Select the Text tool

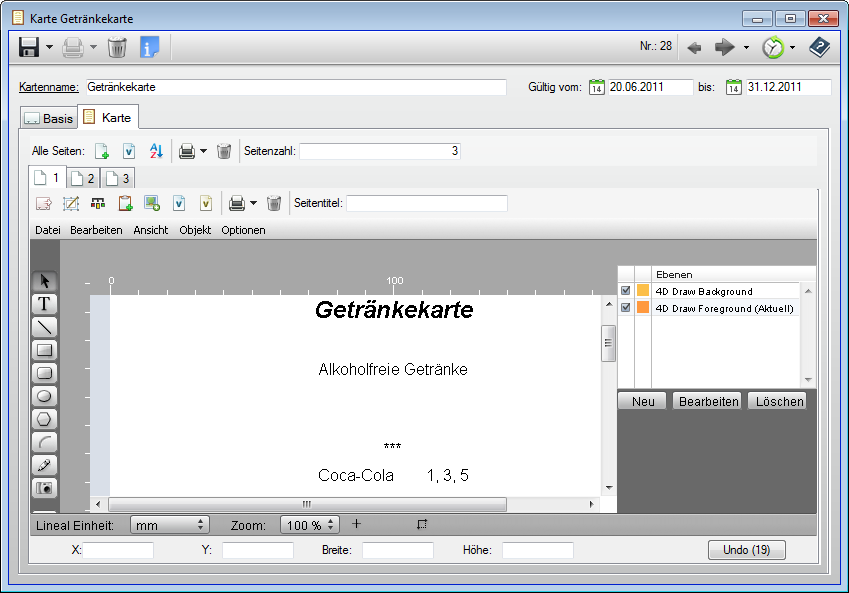44,303
